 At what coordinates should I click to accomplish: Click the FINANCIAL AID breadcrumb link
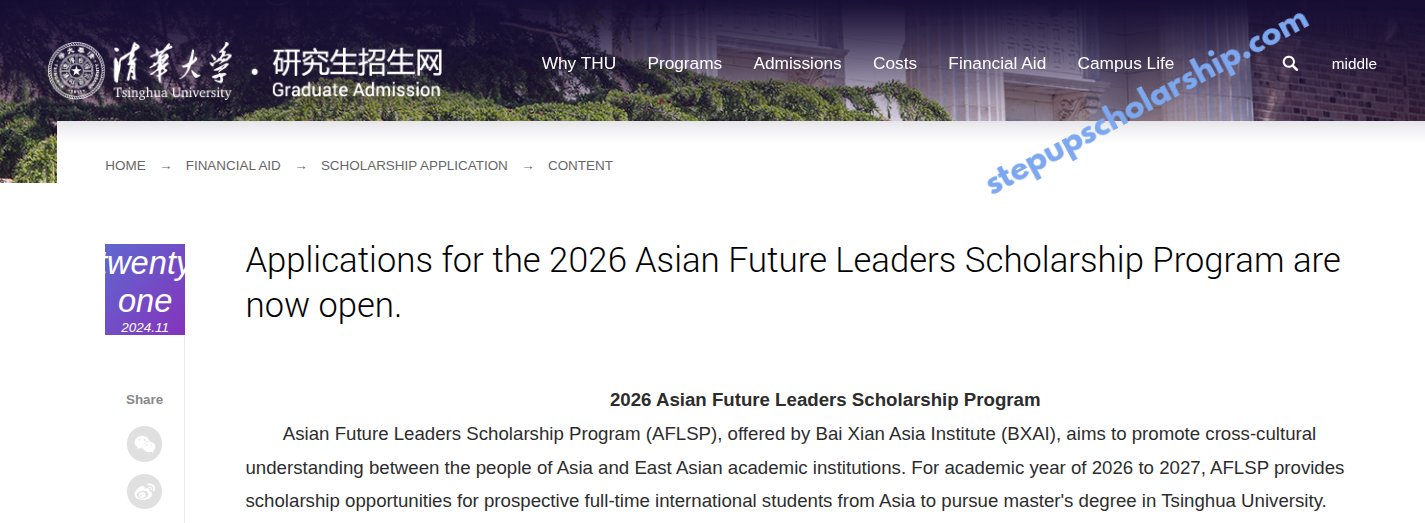tap(233, 166)
